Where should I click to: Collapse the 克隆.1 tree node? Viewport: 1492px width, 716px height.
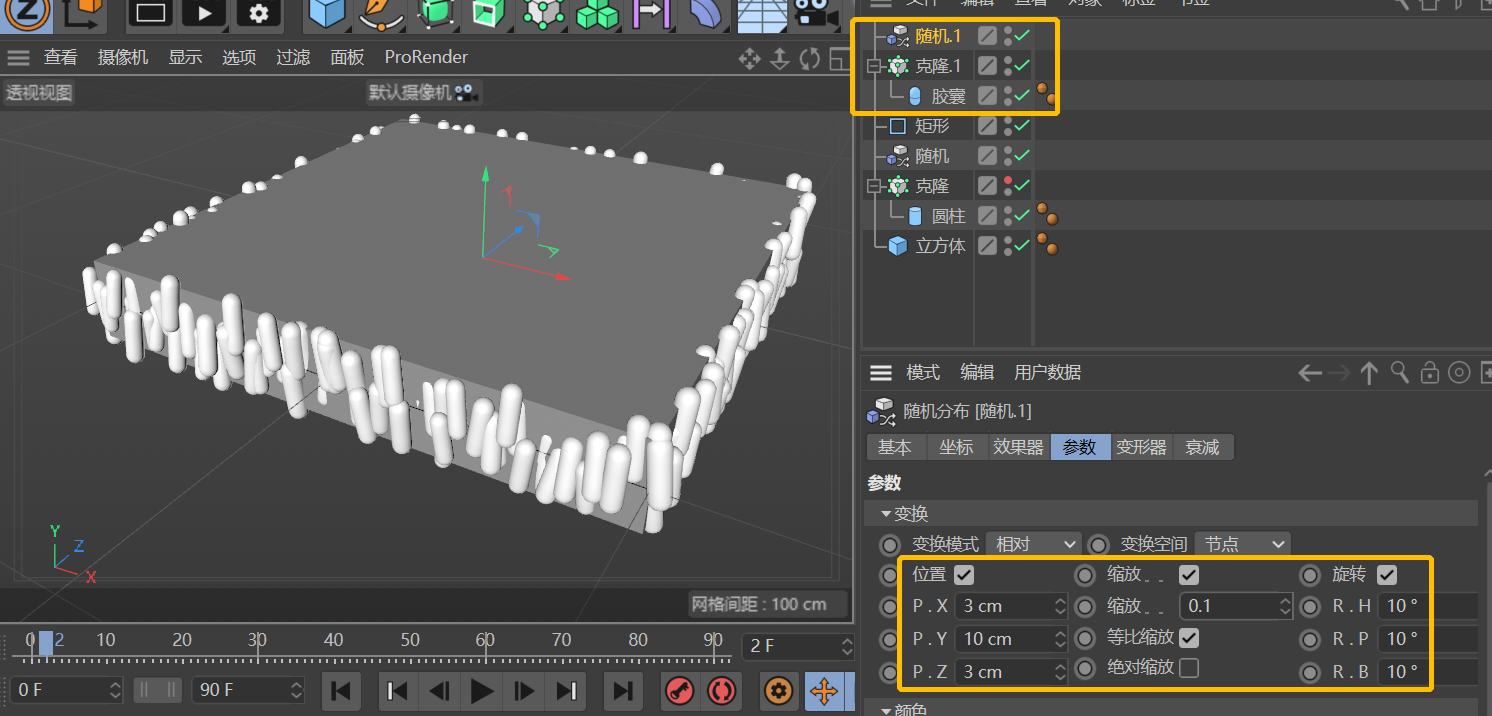point(874,66)
